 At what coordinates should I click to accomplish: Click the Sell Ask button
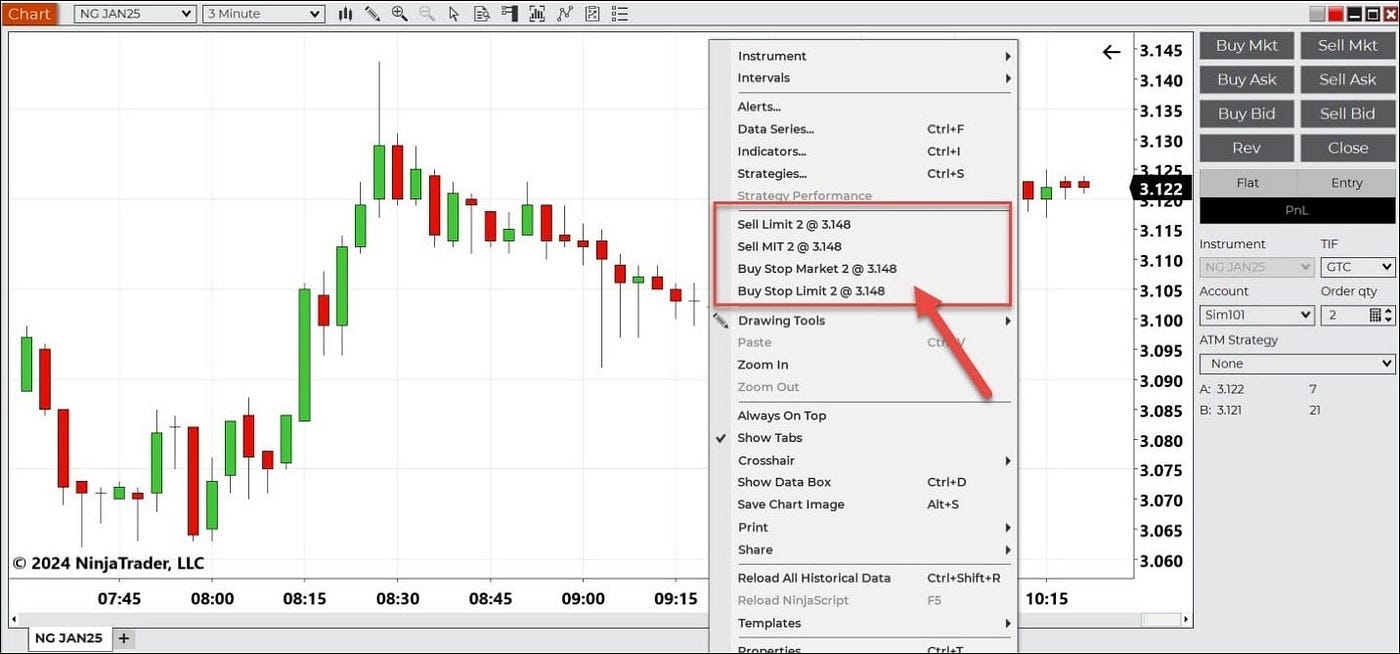click(1347, 79)
